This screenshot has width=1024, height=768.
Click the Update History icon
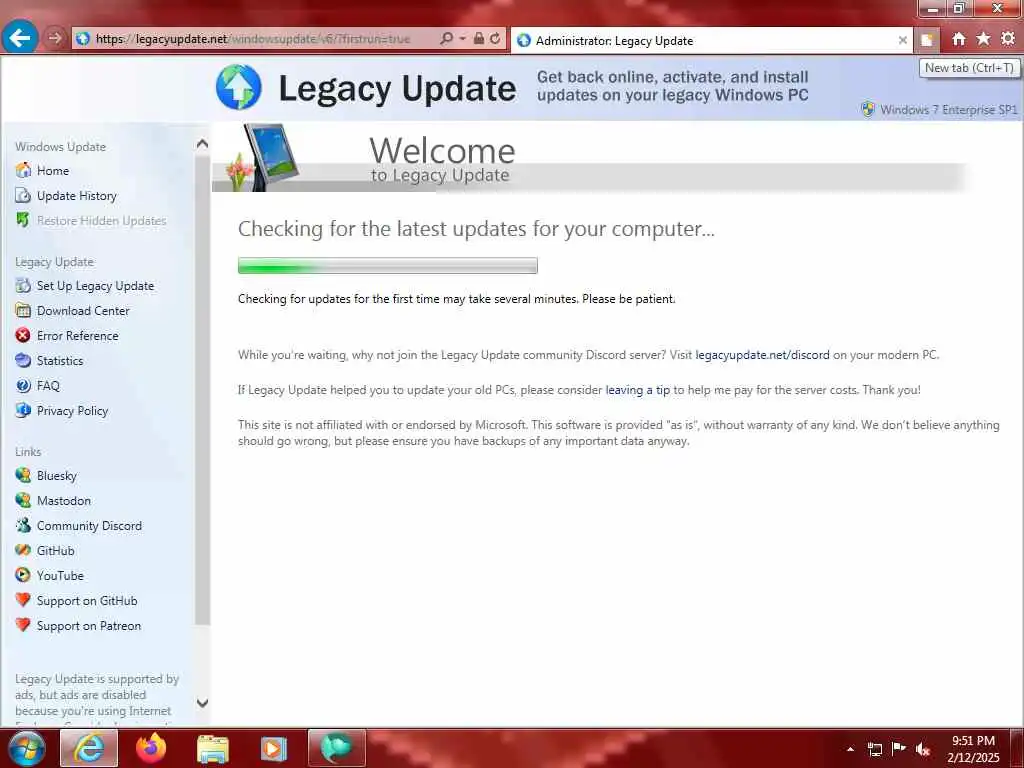pos(23,195)
